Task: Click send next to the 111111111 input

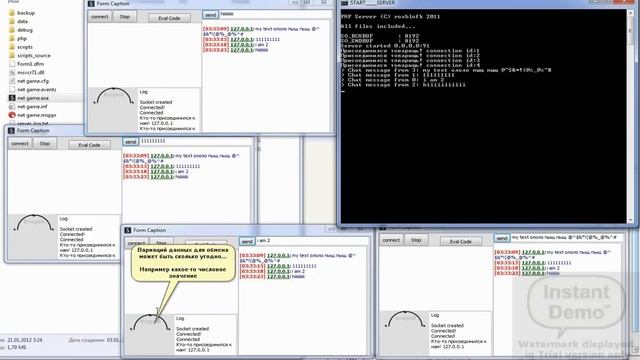Action: (130, 142)
